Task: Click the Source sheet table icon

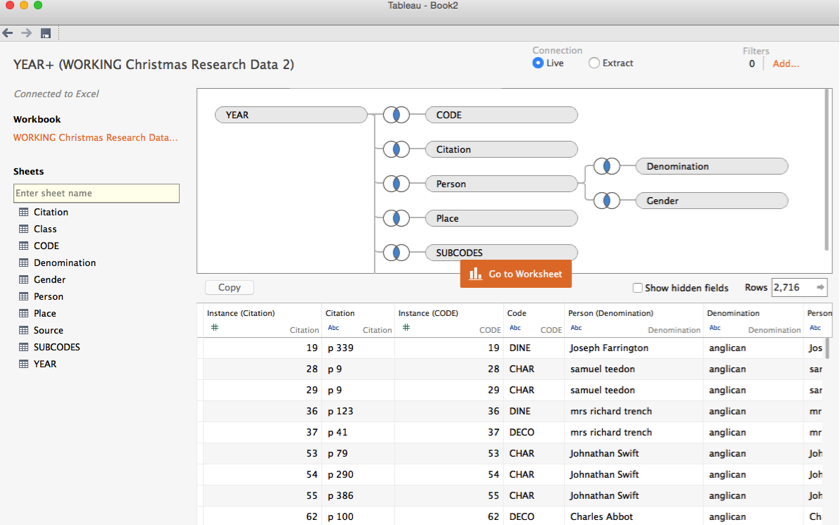Action: pyautogui.click(x=24, y=330)
